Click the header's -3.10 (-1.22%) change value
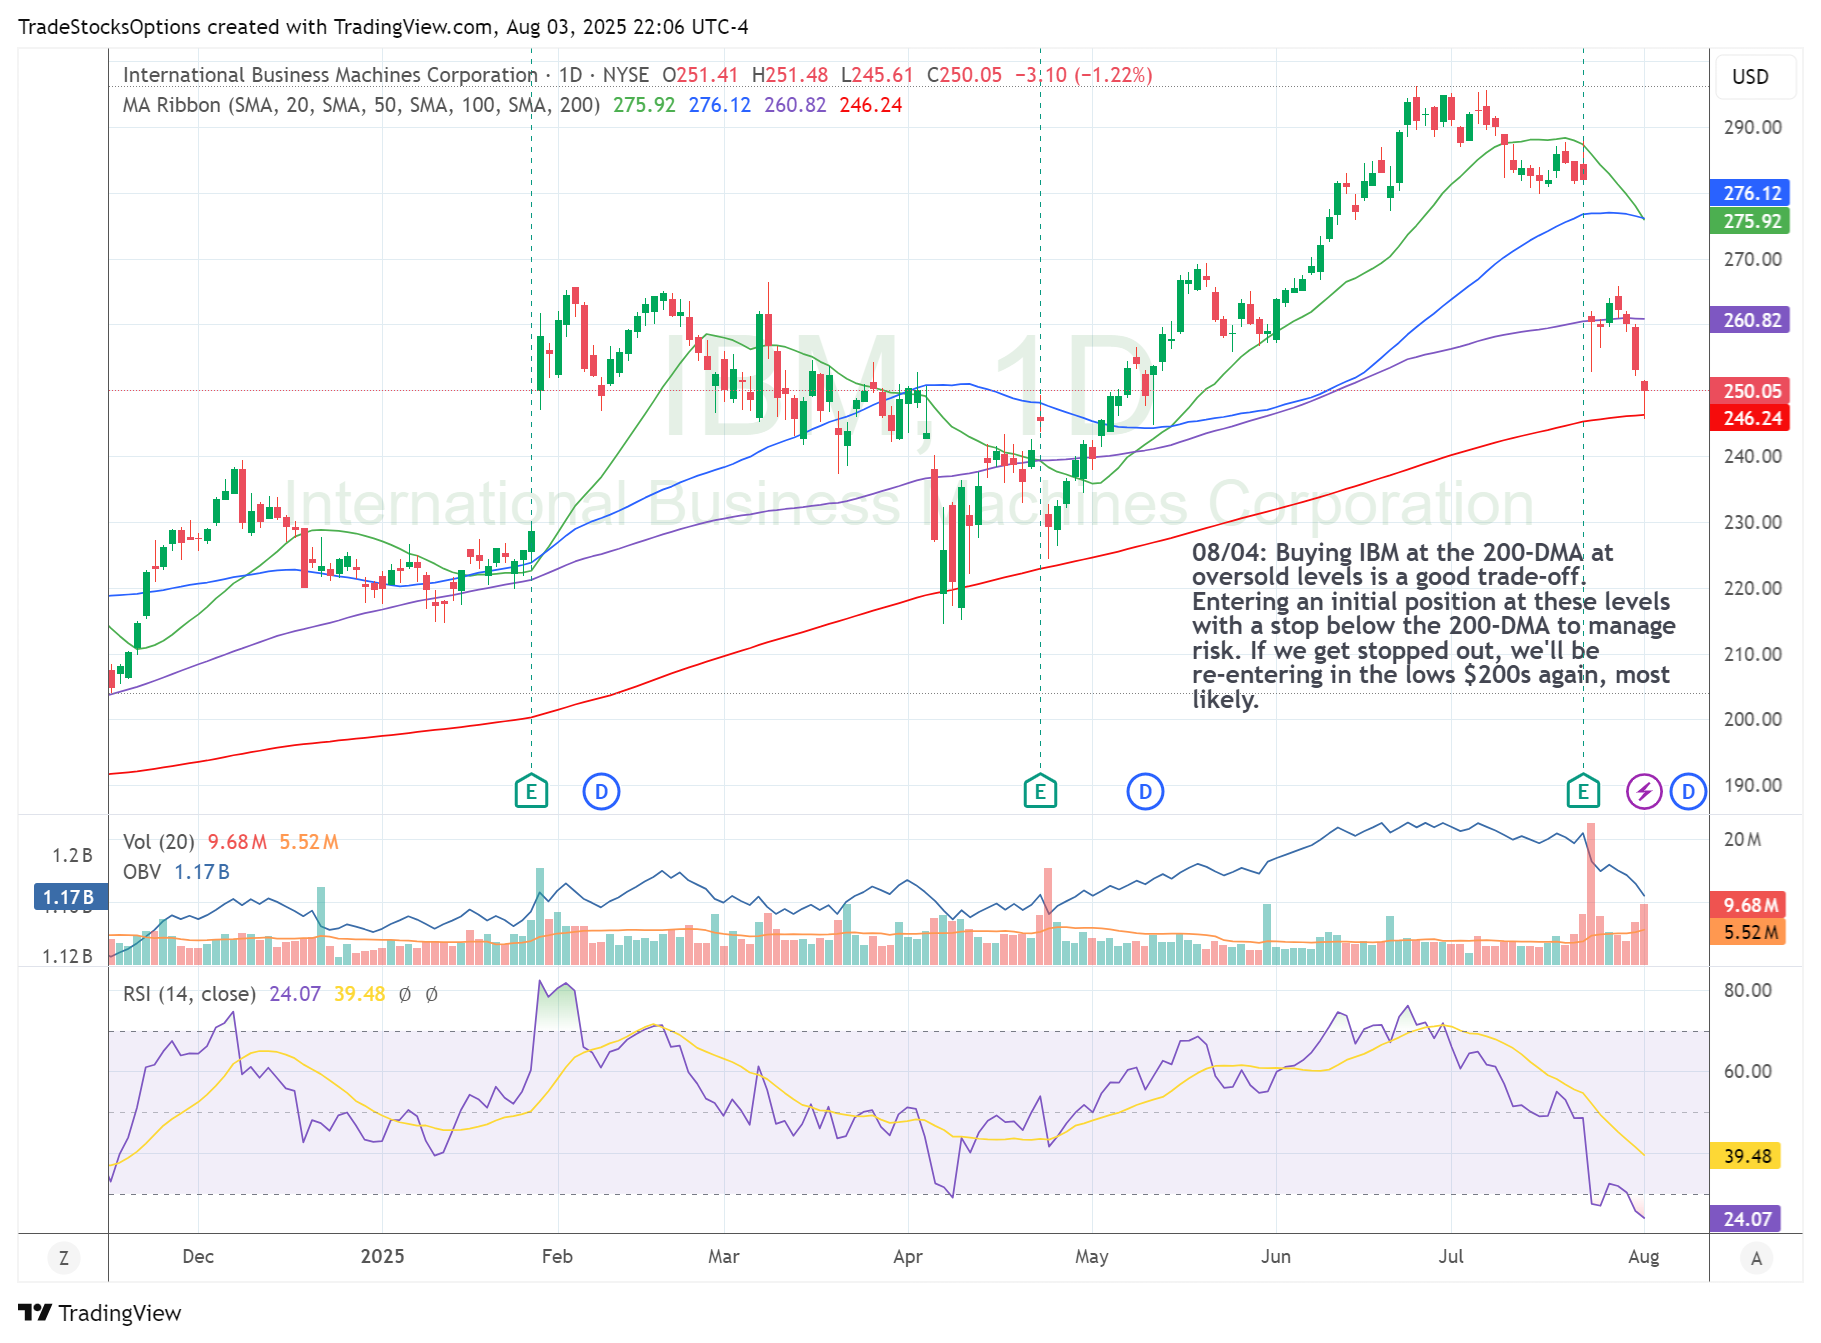The image size is (1821, 1343). click(1083, 75)
